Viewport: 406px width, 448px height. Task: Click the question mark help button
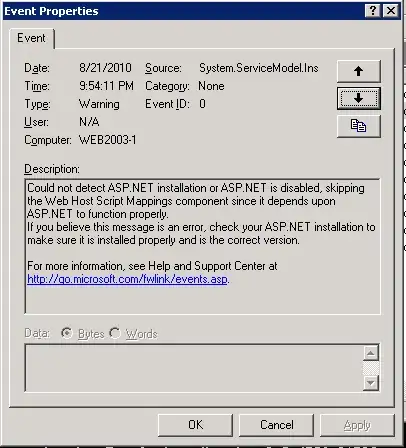[x=373, y=11]
